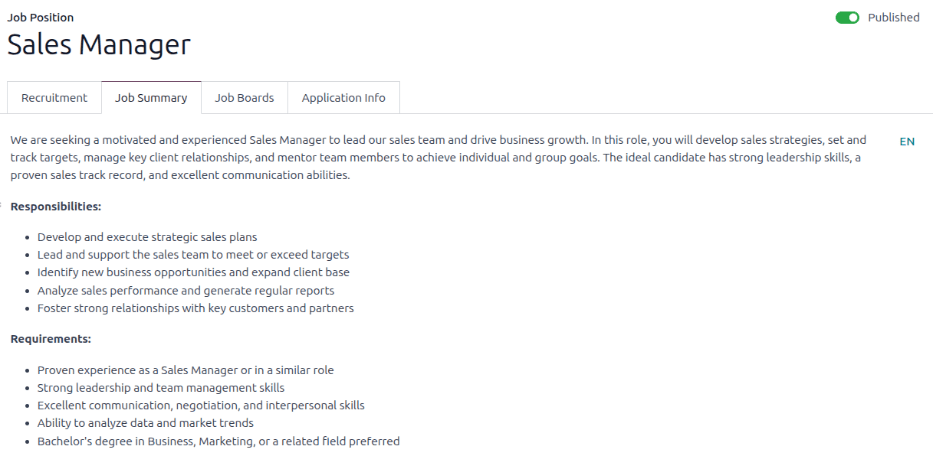Switch to the Job Boards tab
Image resolution: width=933 pixels, height=469 pixels.
pos(244,98)
